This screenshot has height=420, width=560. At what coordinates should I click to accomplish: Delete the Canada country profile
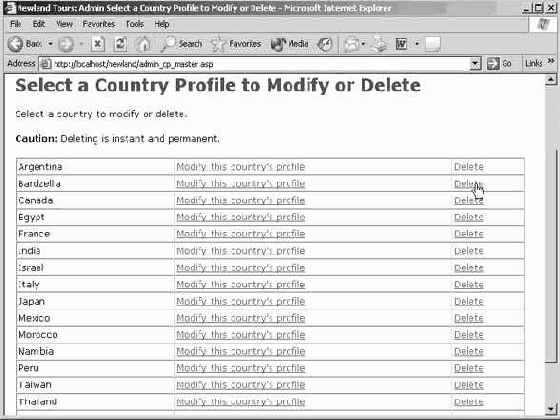(x=469, y=200)
